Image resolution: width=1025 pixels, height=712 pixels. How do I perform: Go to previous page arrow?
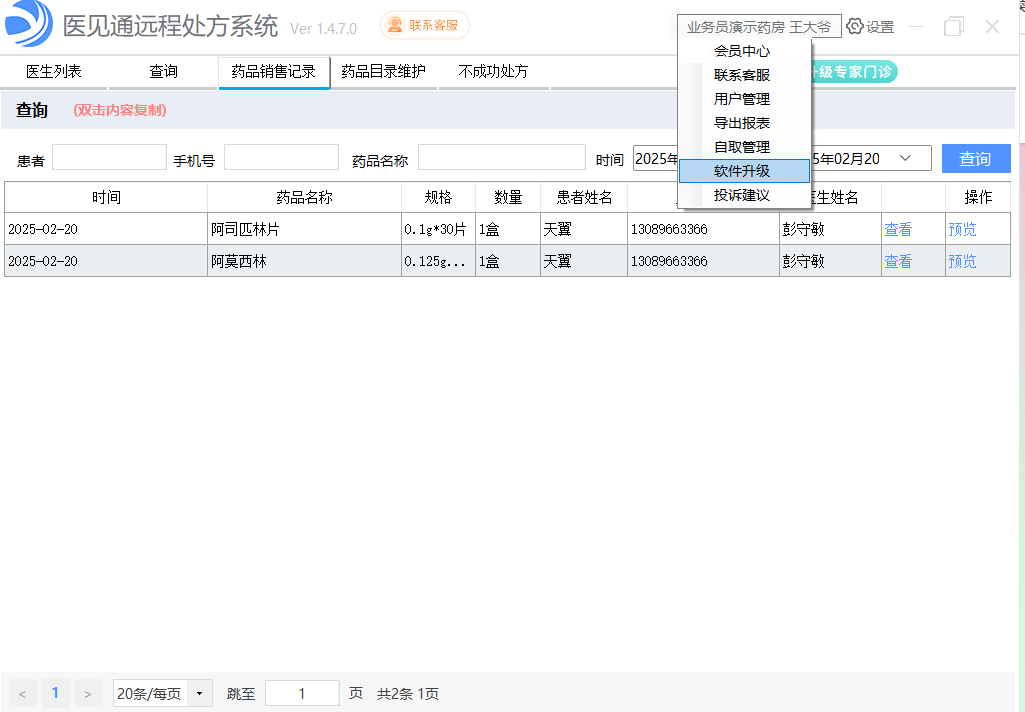click(x=22, y=693)
